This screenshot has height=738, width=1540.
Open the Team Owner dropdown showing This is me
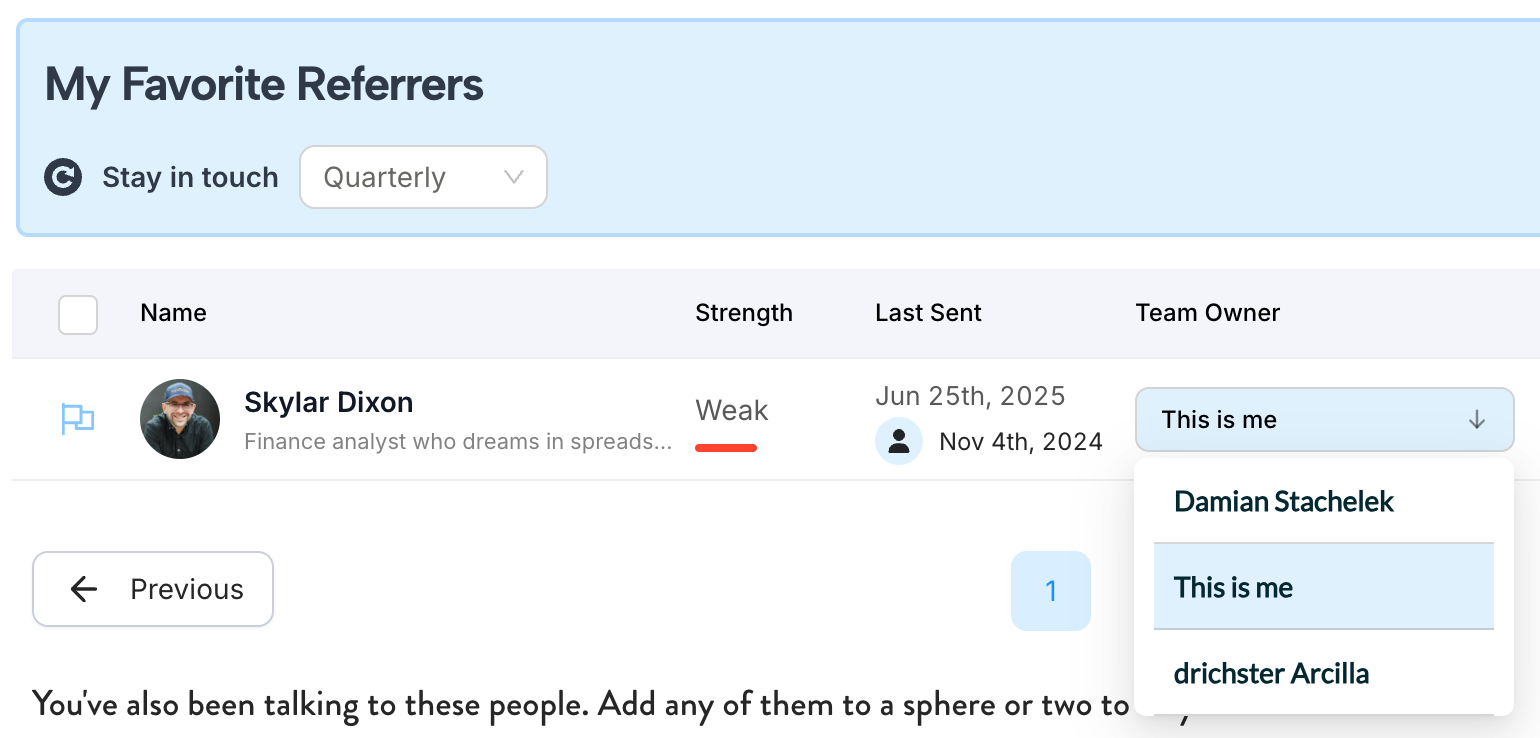[x=1324, y=420]
